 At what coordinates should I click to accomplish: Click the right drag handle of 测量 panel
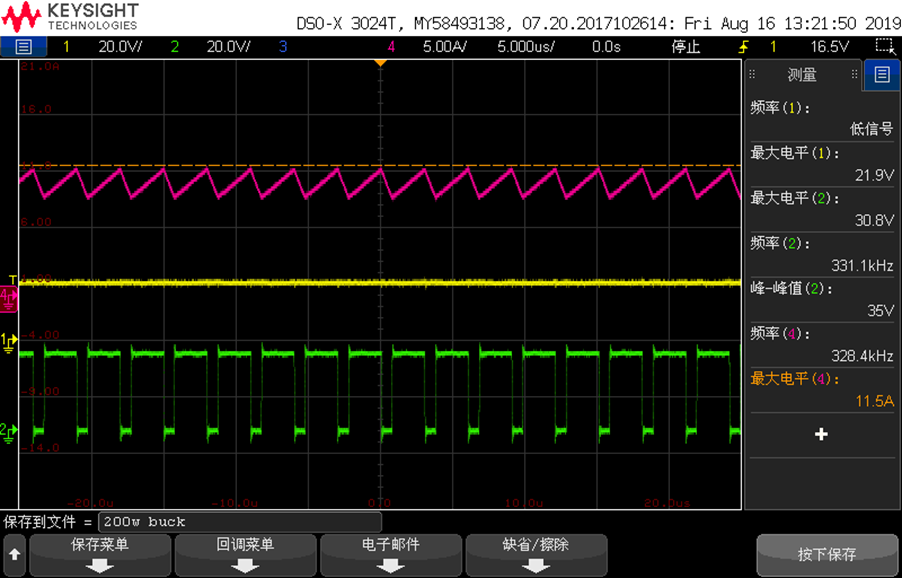pos(854,74)
